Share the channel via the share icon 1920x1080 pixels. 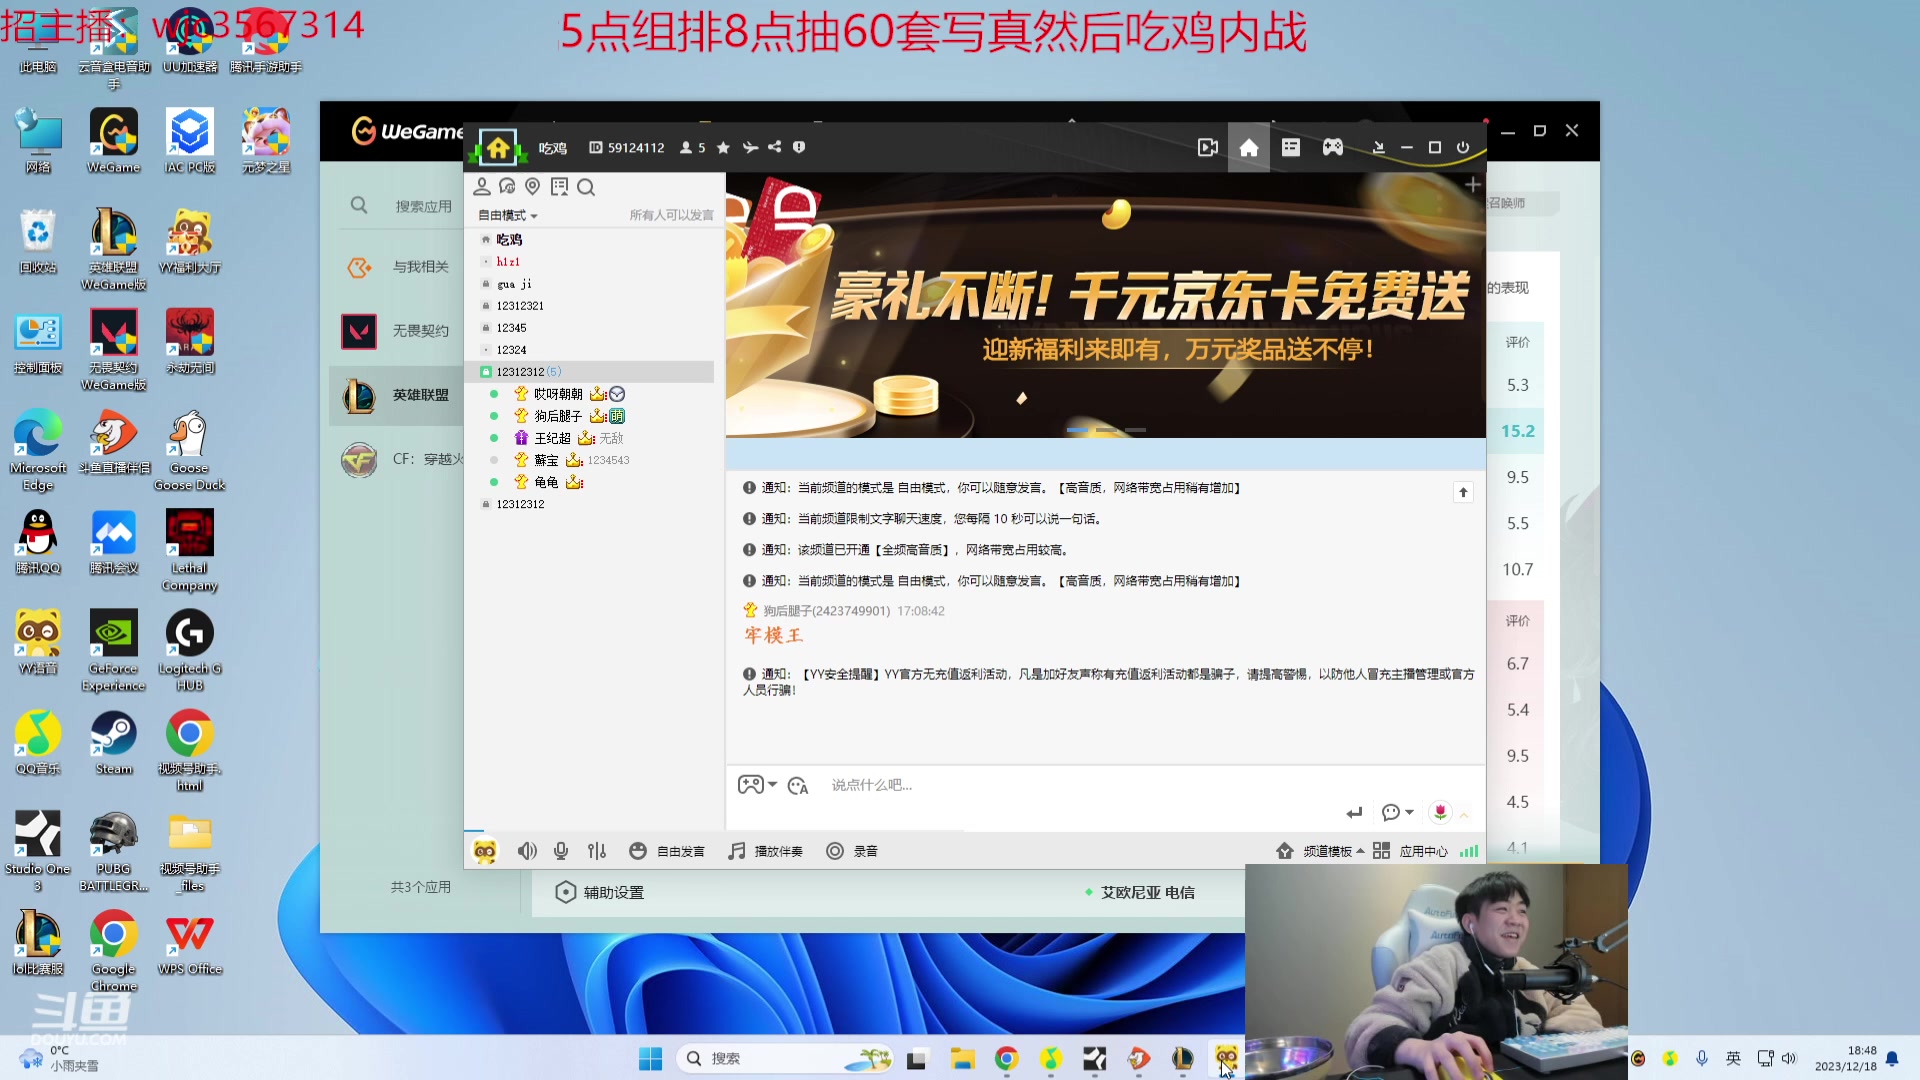tap(775, 148)
